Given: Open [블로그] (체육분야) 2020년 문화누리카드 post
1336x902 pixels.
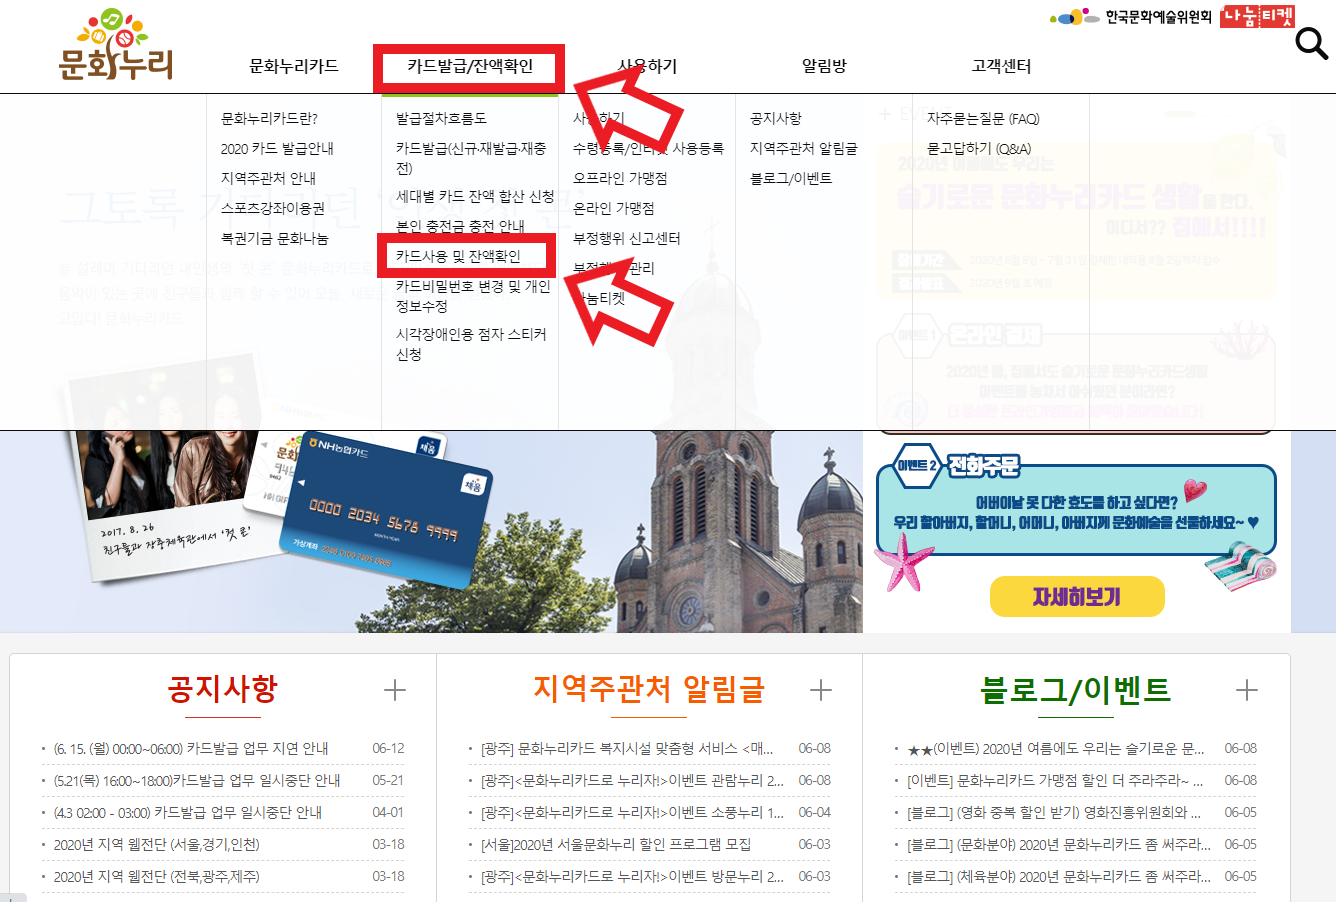Looking at the screenshot, I should coord(1059,876).
